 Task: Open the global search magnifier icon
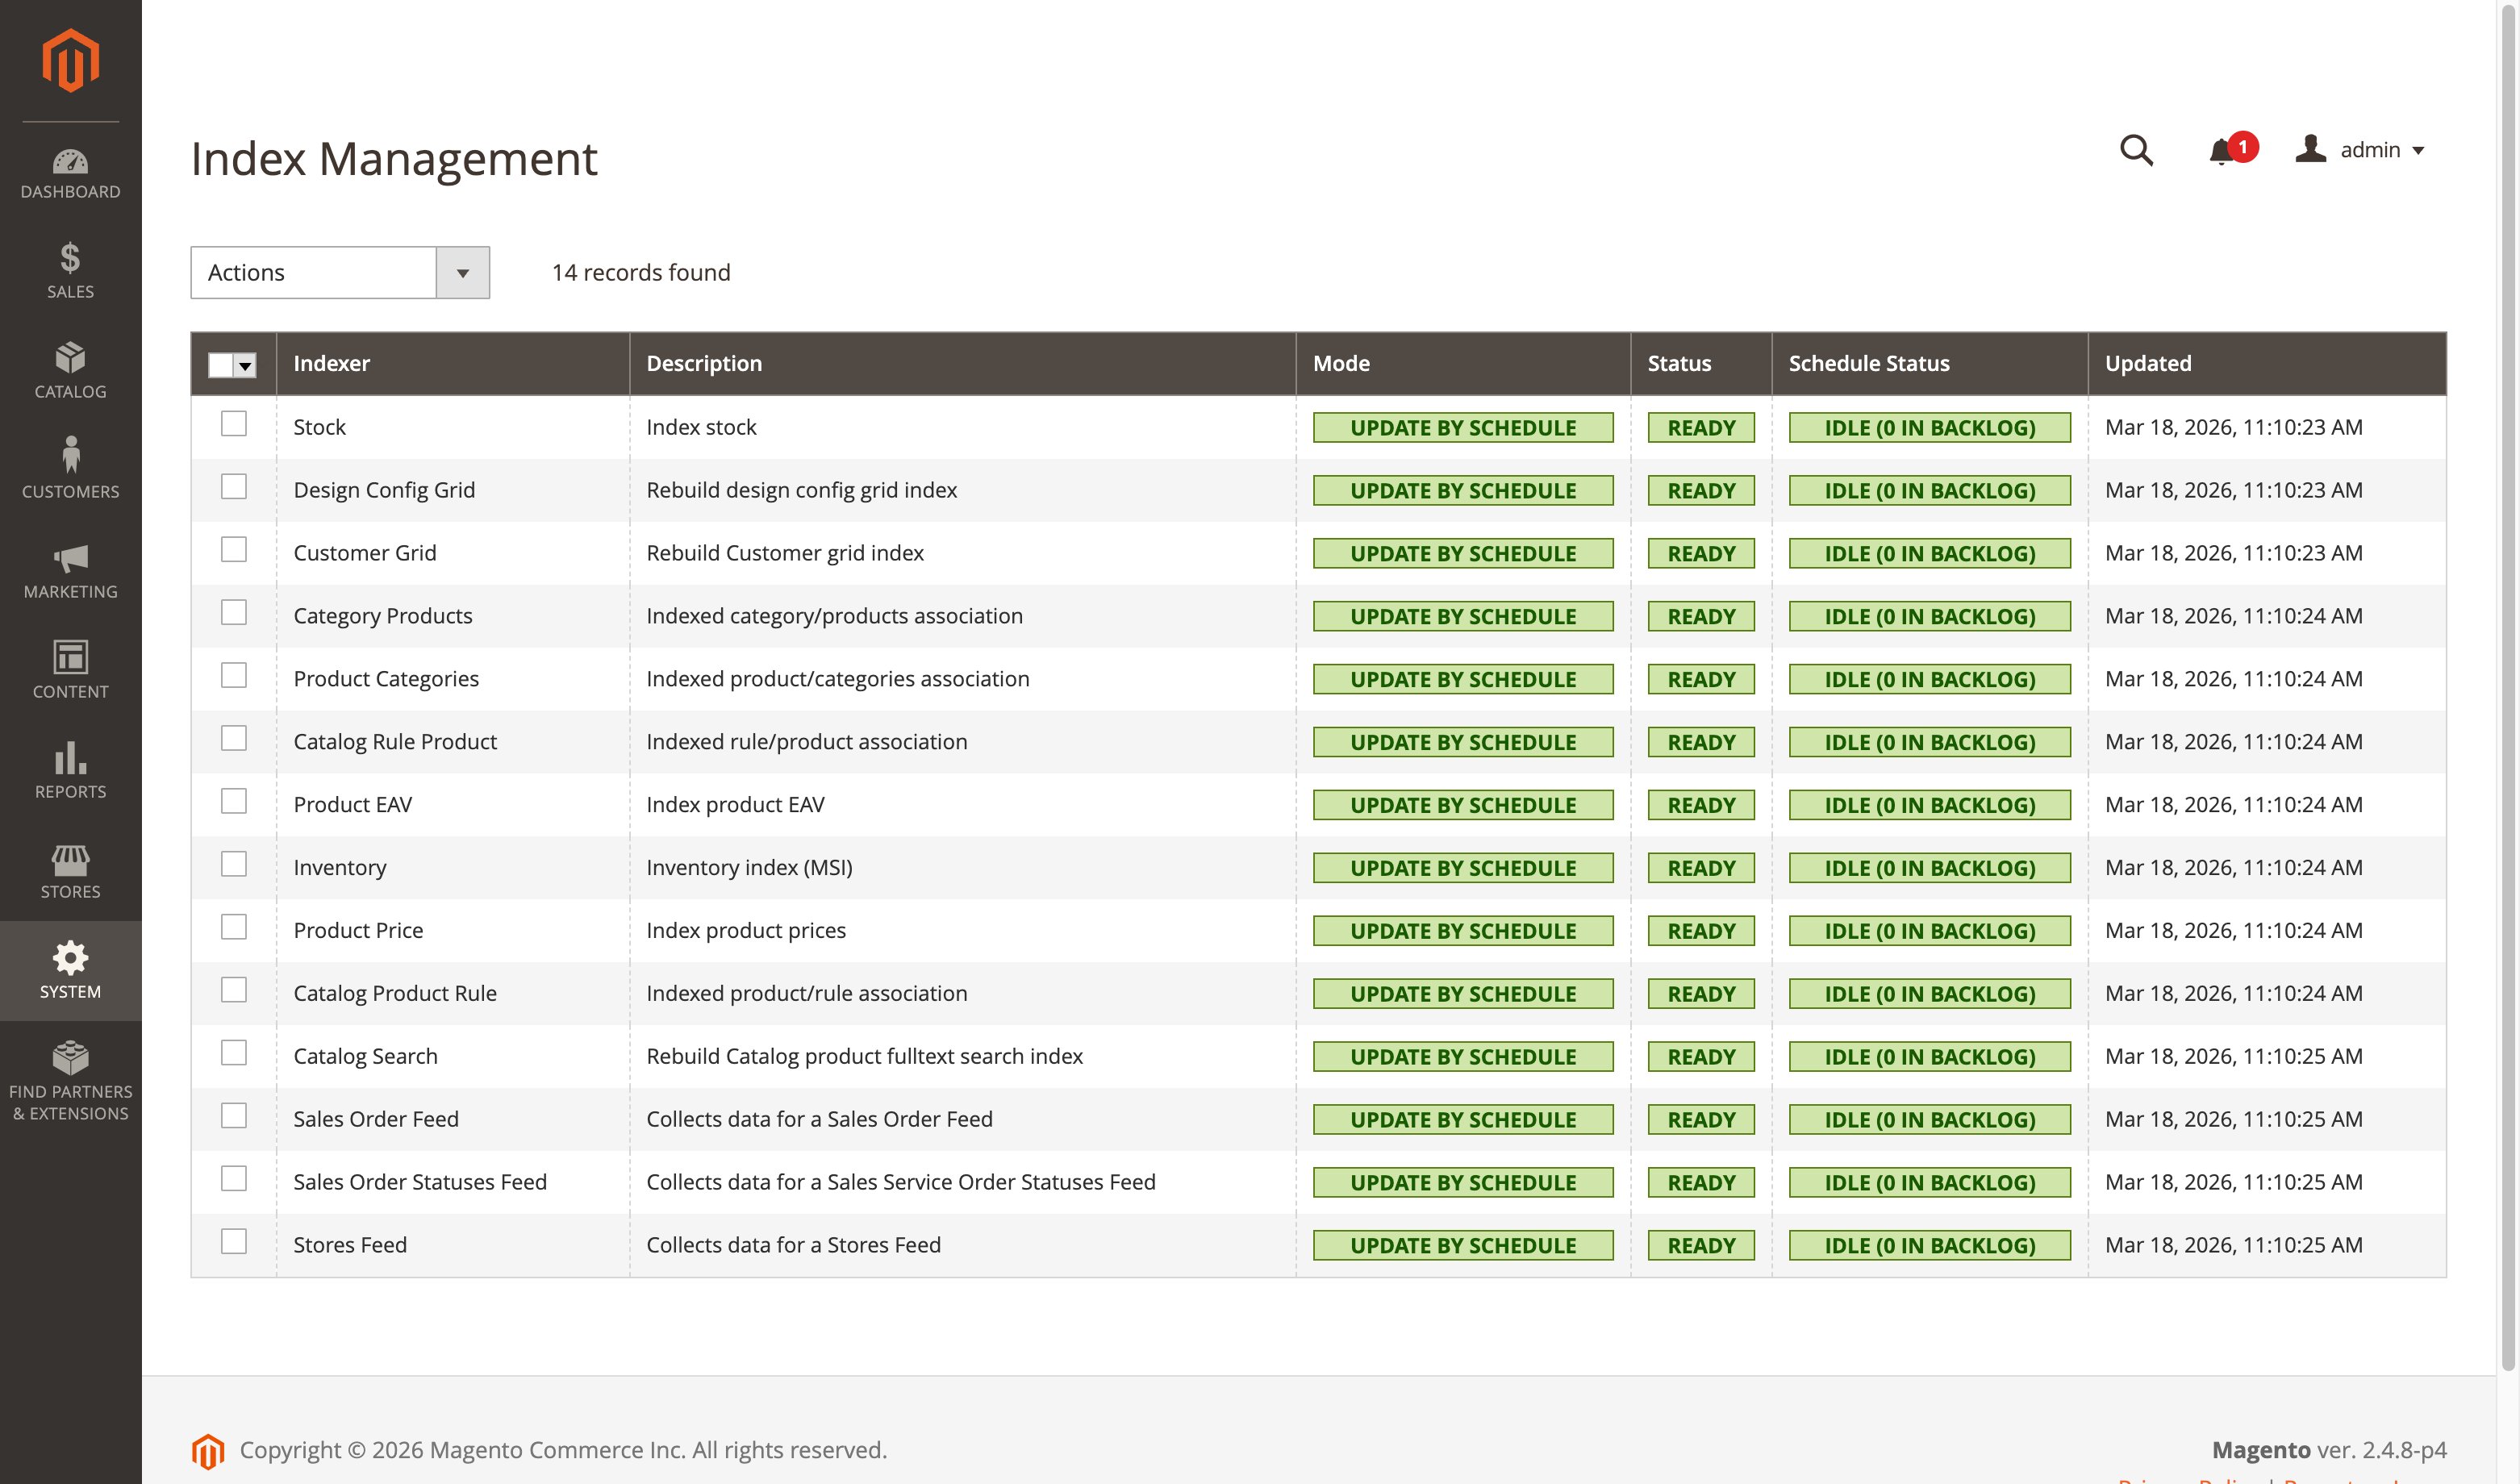point(2136,149)
